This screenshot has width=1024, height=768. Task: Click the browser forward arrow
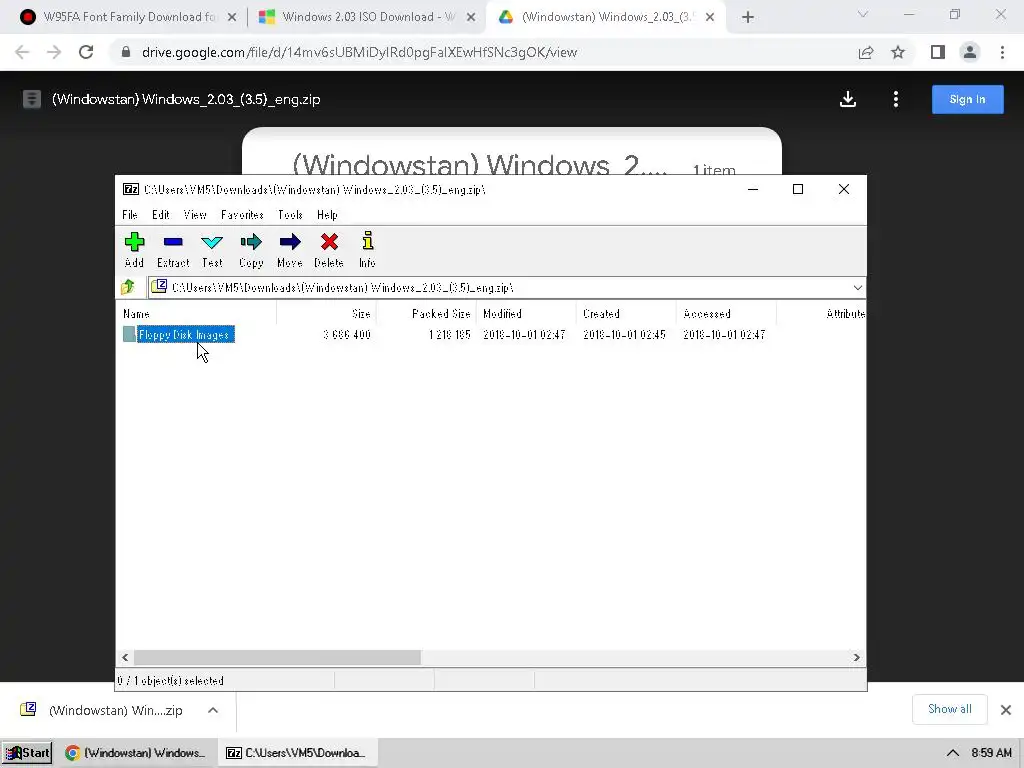pyautogui.click(x=54, y=52)
